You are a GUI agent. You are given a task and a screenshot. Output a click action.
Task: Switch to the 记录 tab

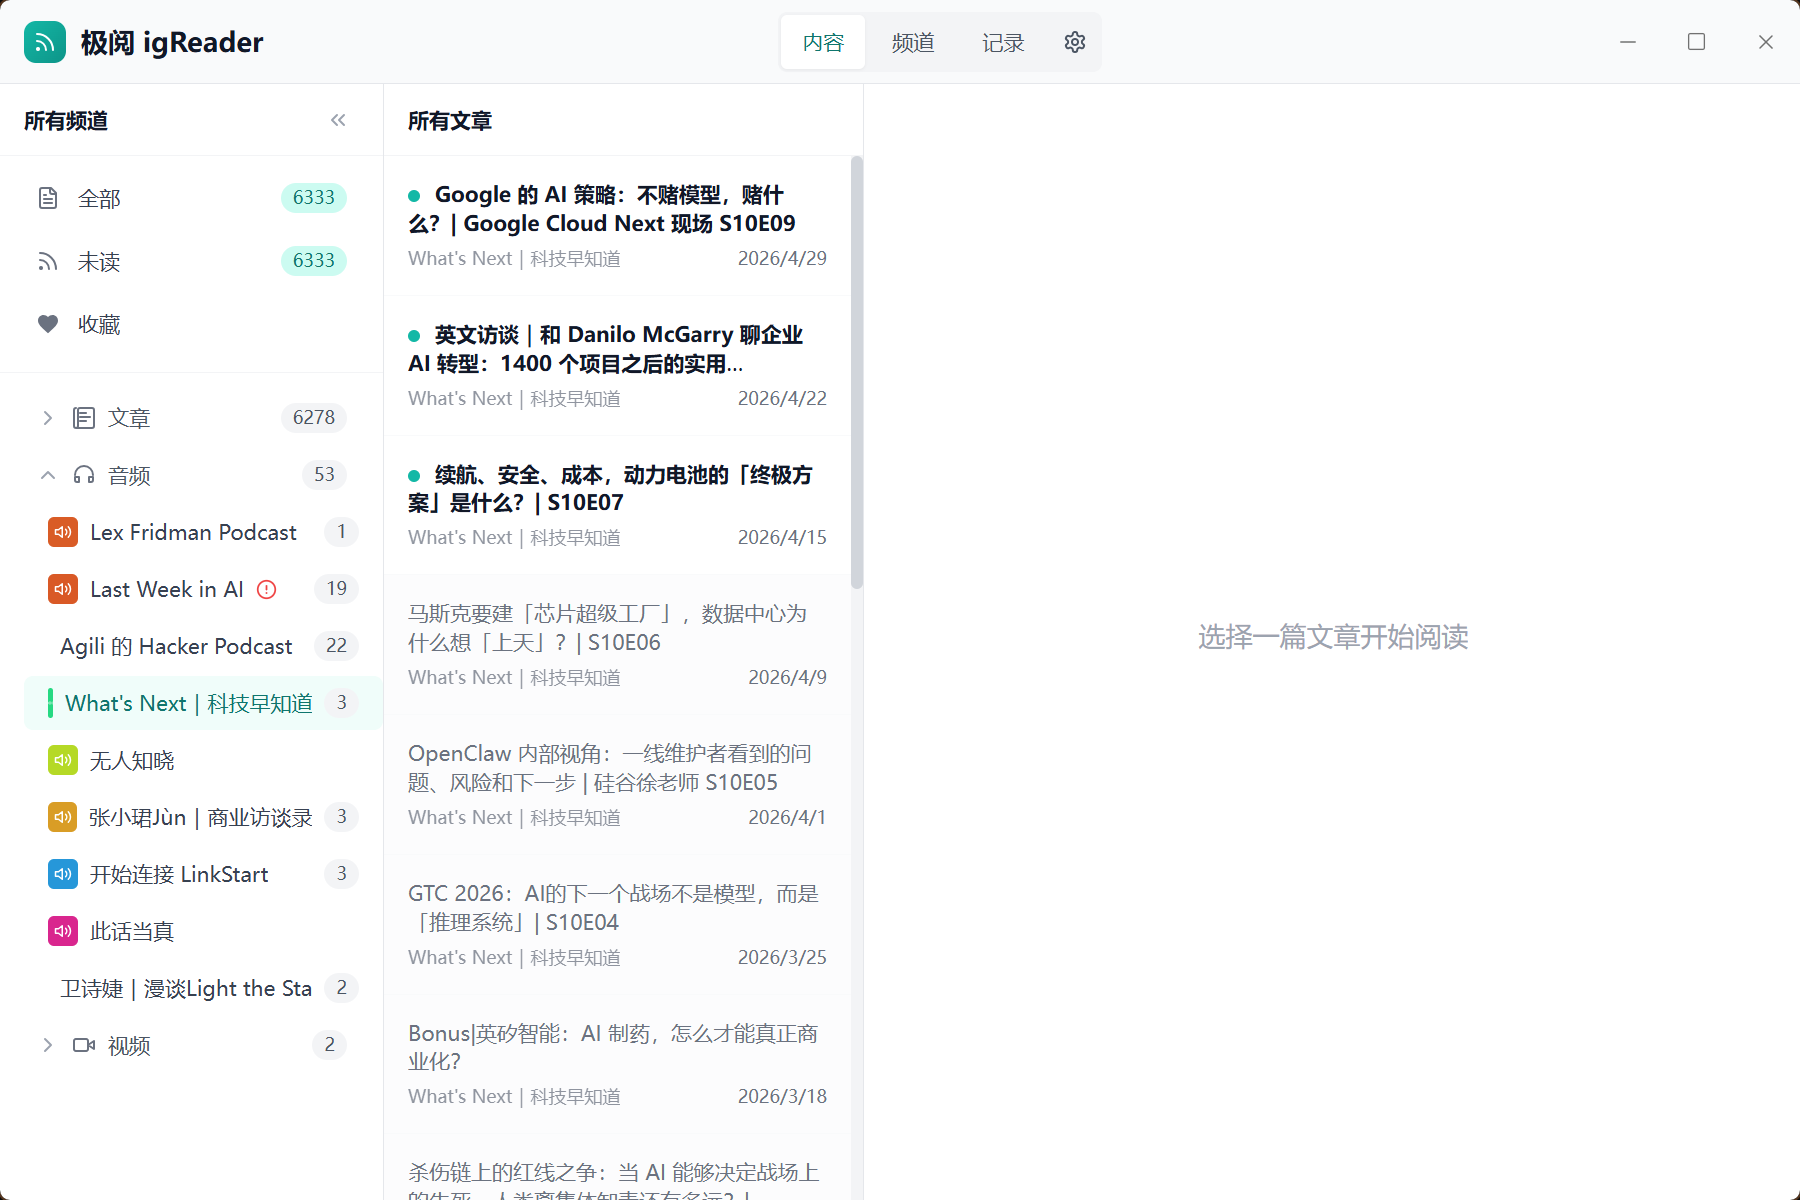click(x=1003, y=42)
